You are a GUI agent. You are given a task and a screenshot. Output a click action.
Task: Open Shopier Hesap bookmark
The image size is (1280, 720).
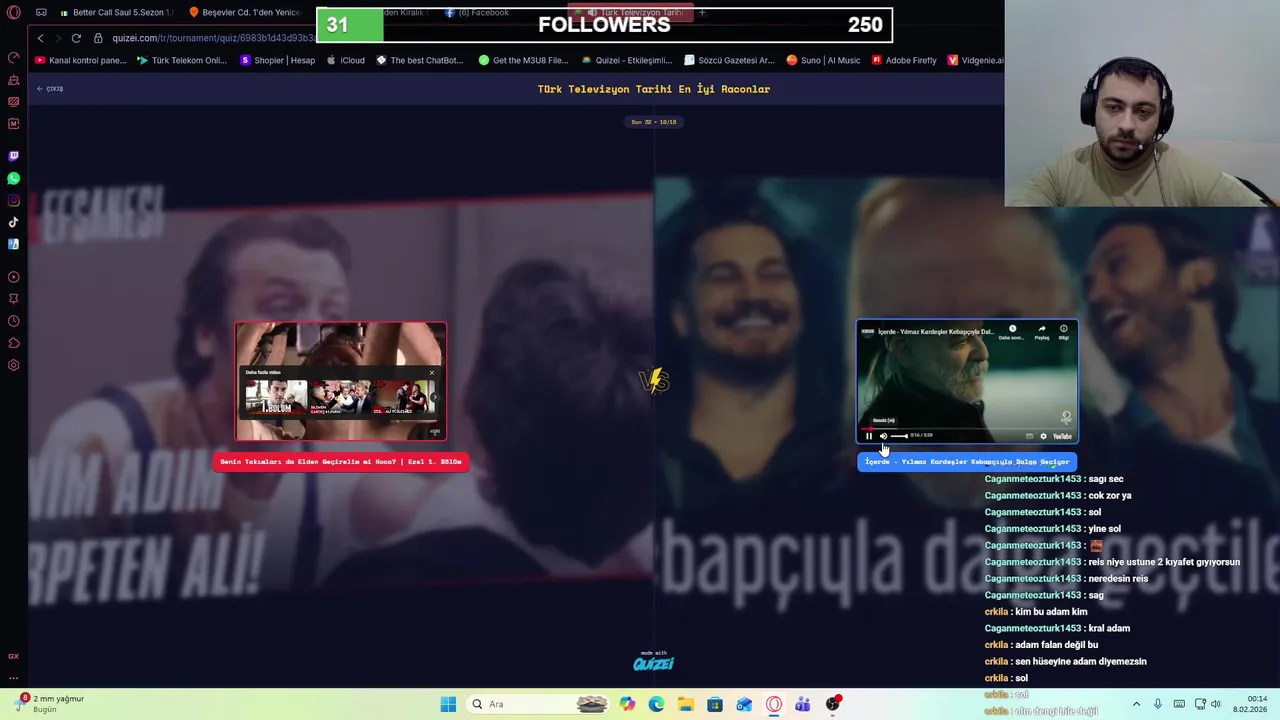coord(277,60)
